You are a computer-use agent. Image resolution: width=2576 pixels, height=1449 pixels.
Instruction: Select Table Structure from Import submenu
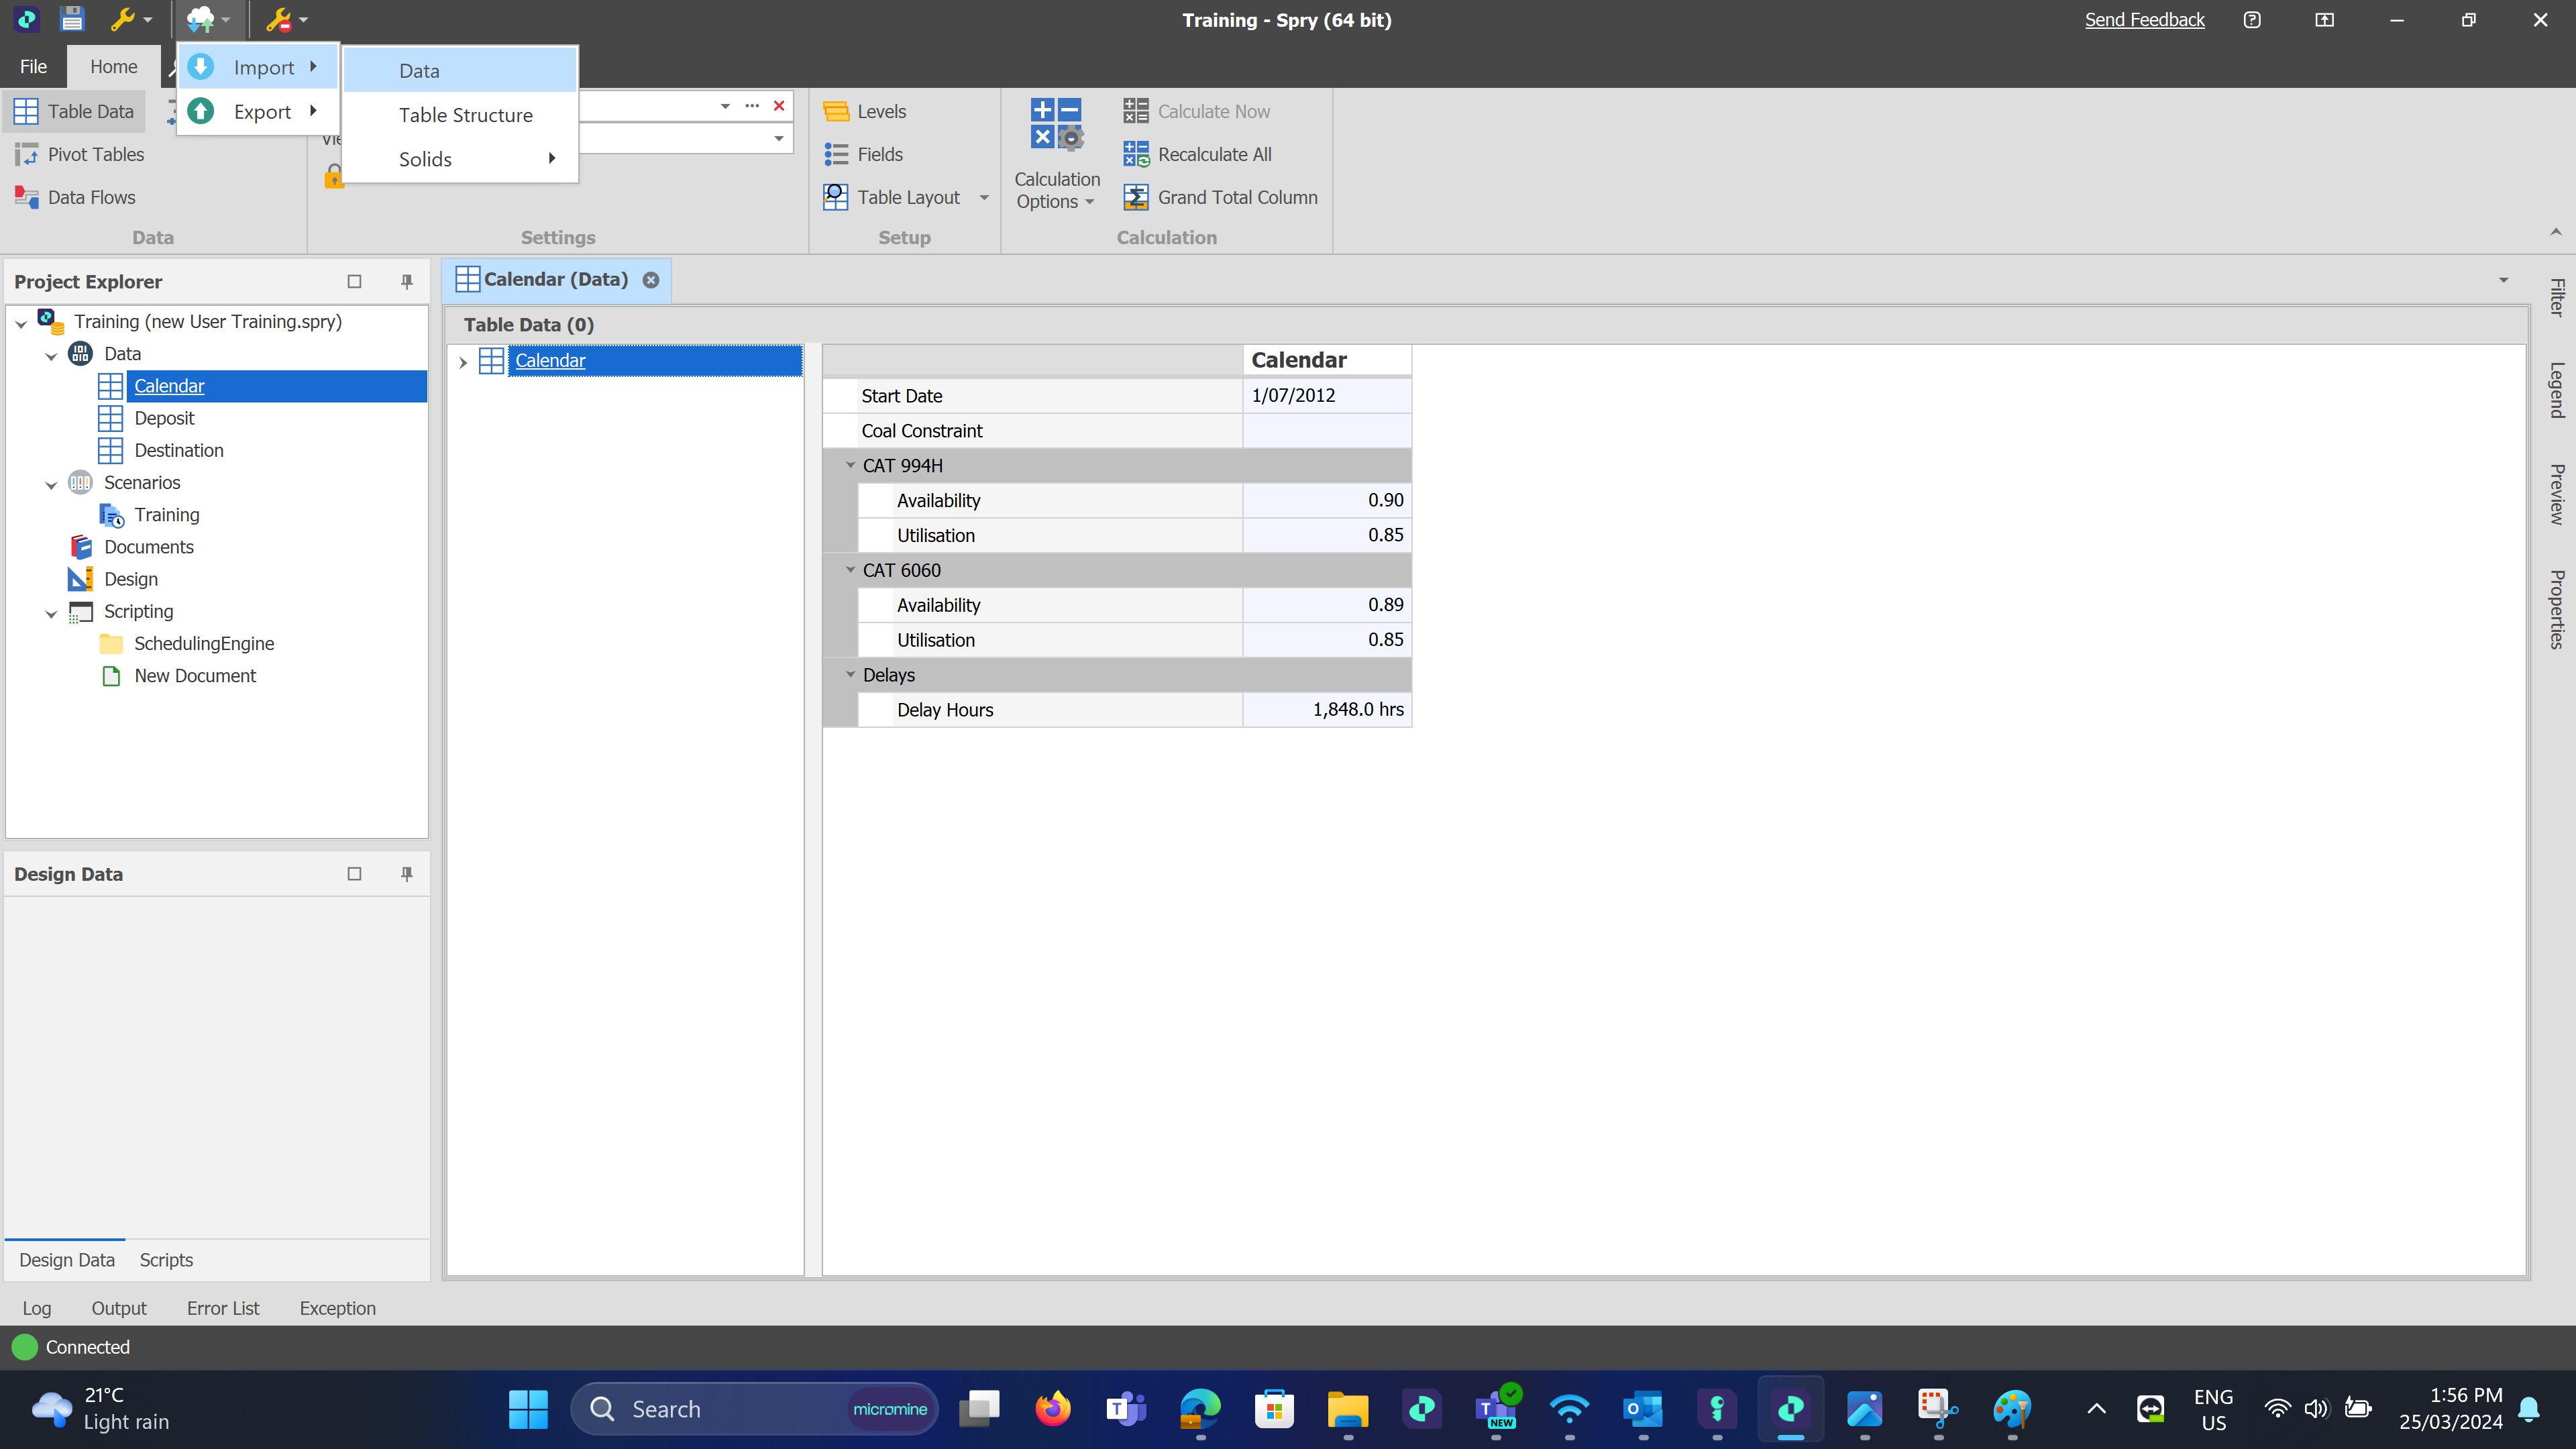465,115
